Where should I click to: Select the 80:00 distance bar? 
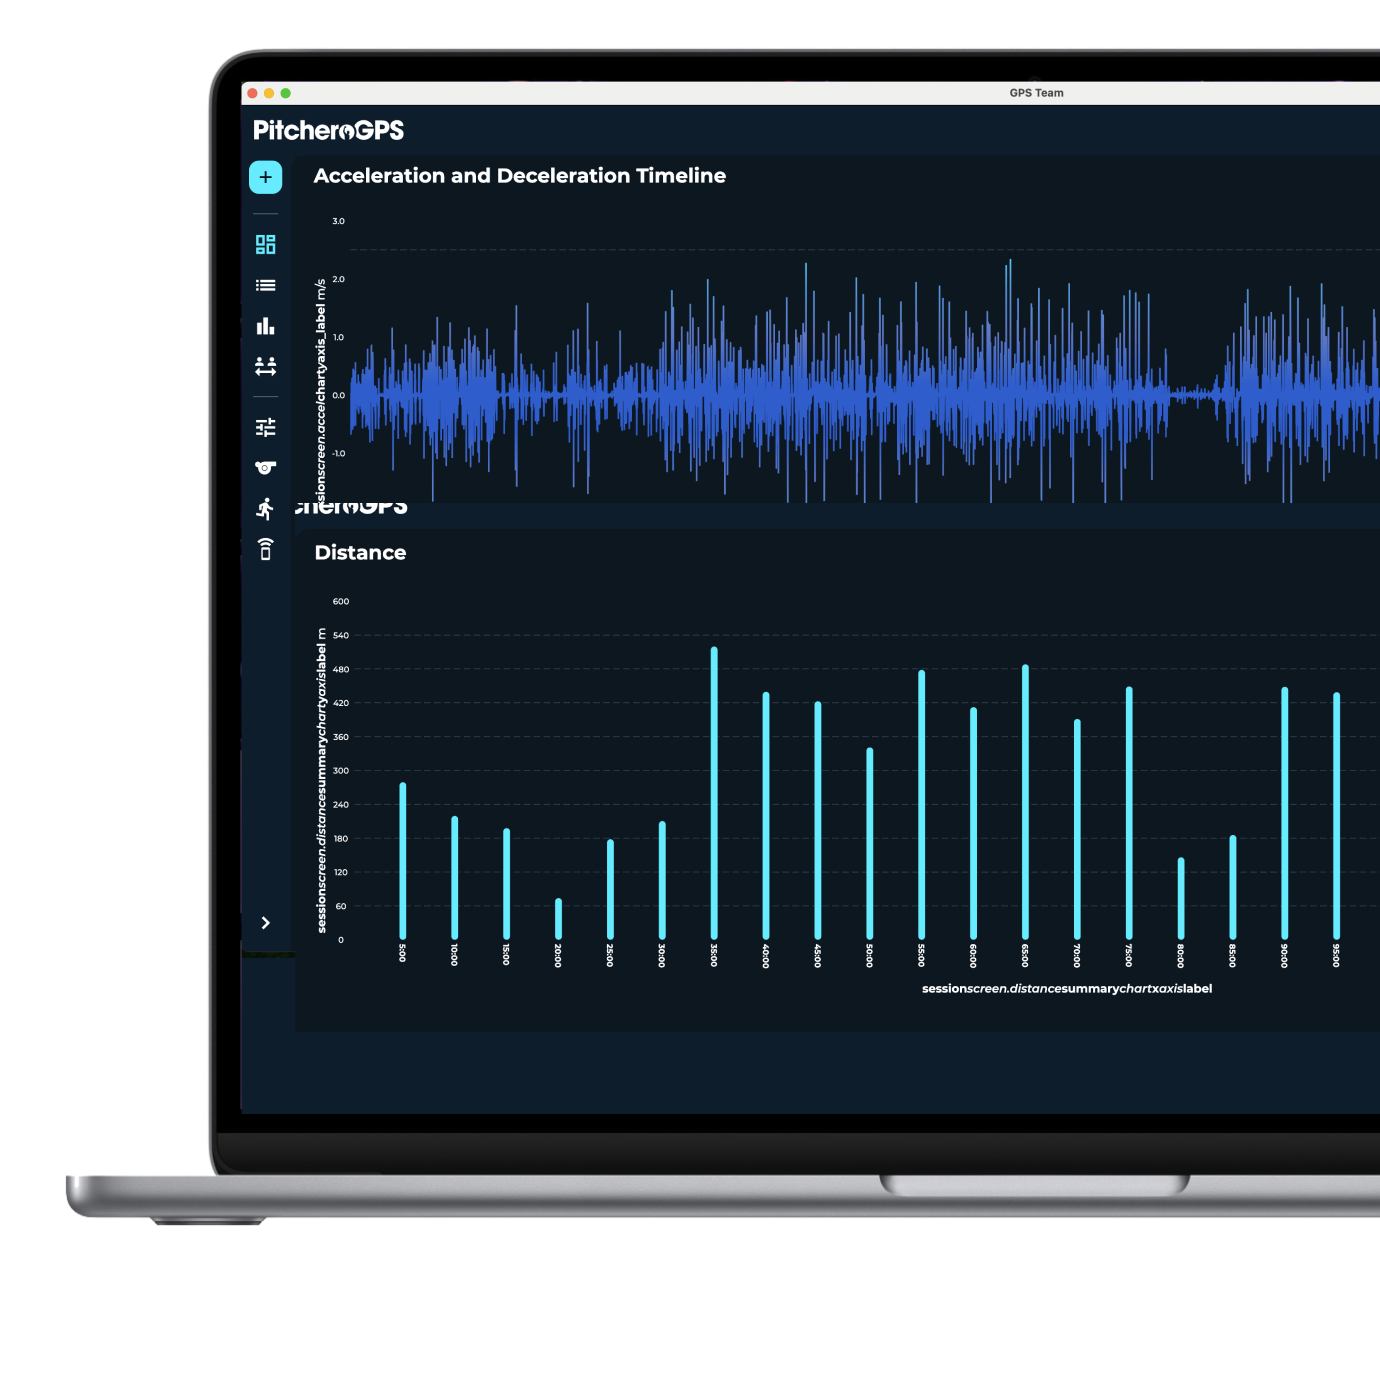(x=1181, y=898)
